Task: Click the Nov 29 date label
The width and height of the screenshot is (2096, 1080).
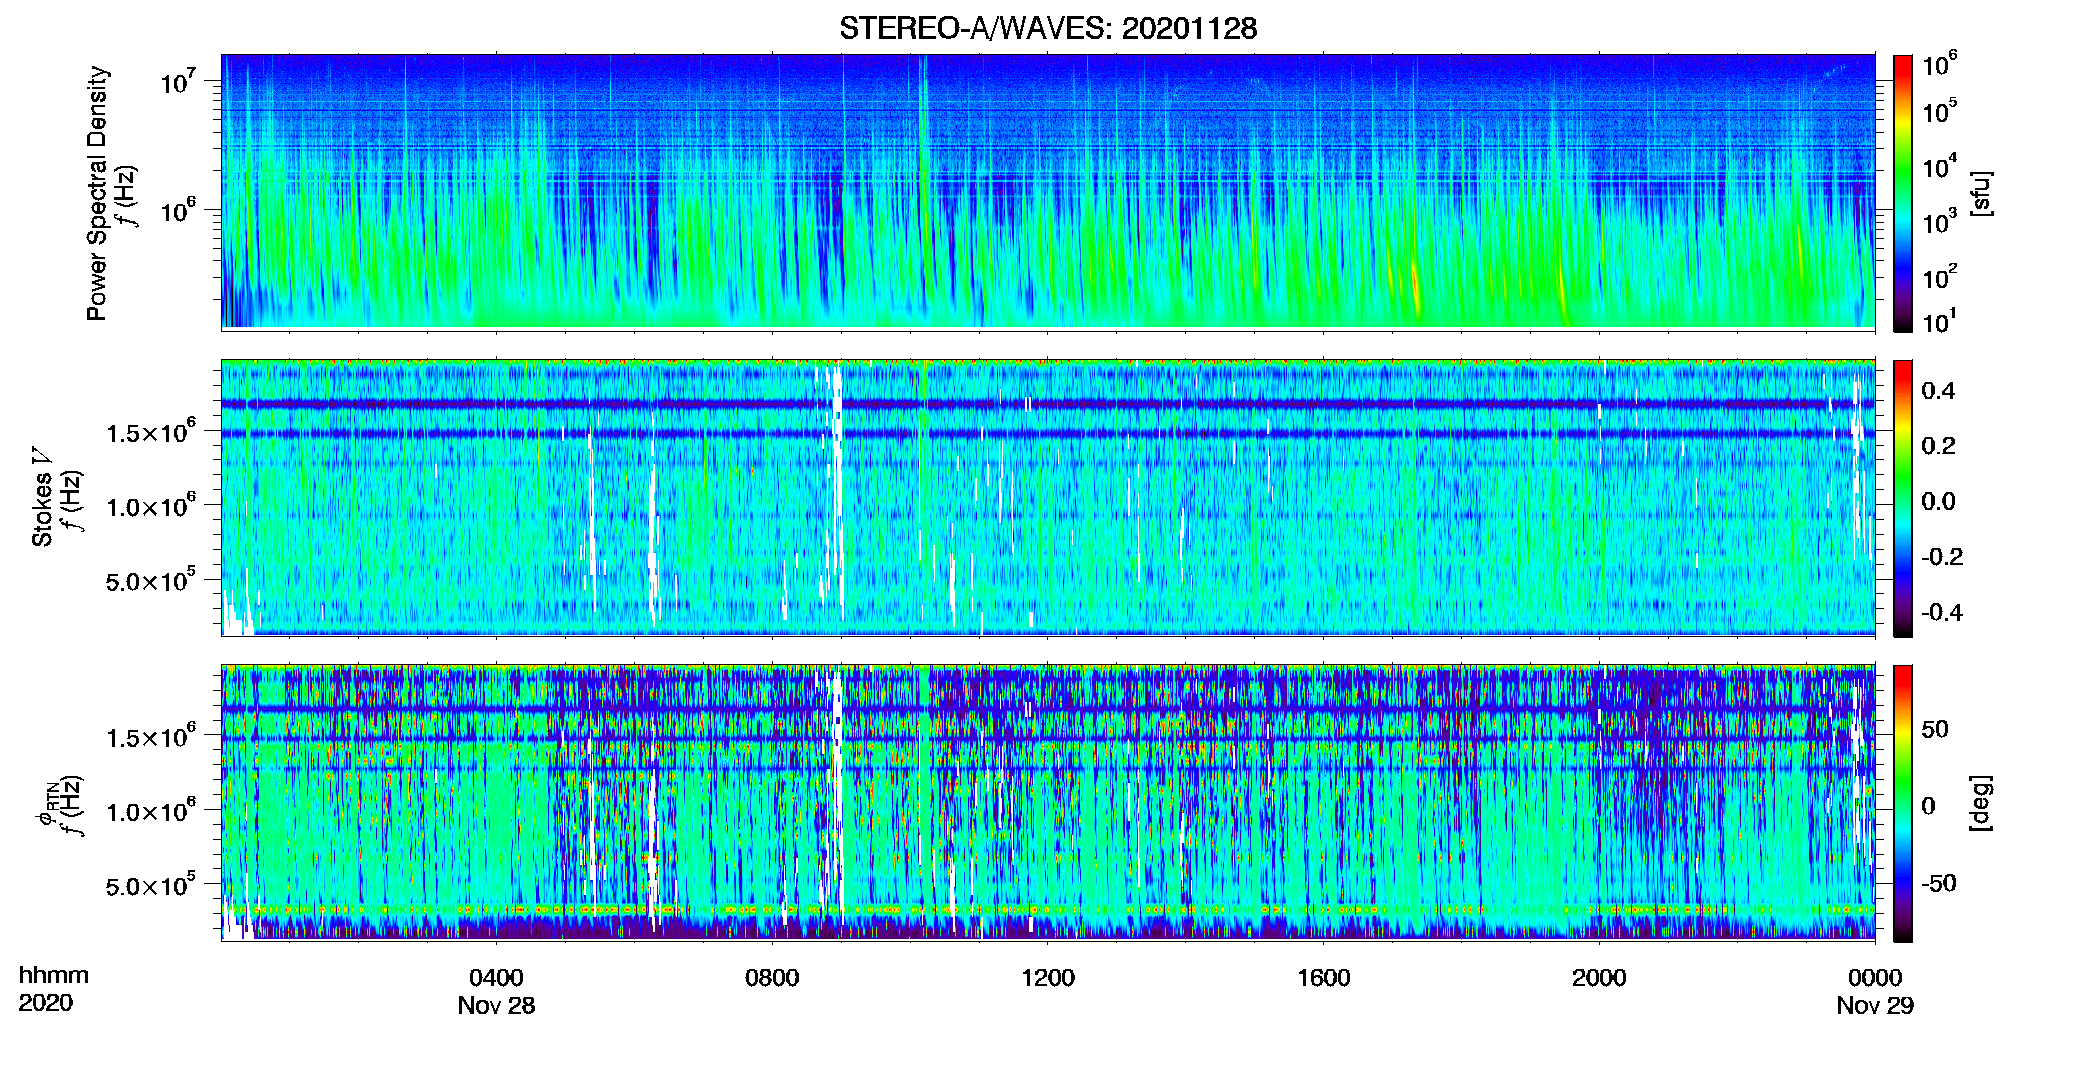Action: (1875, 1006)
